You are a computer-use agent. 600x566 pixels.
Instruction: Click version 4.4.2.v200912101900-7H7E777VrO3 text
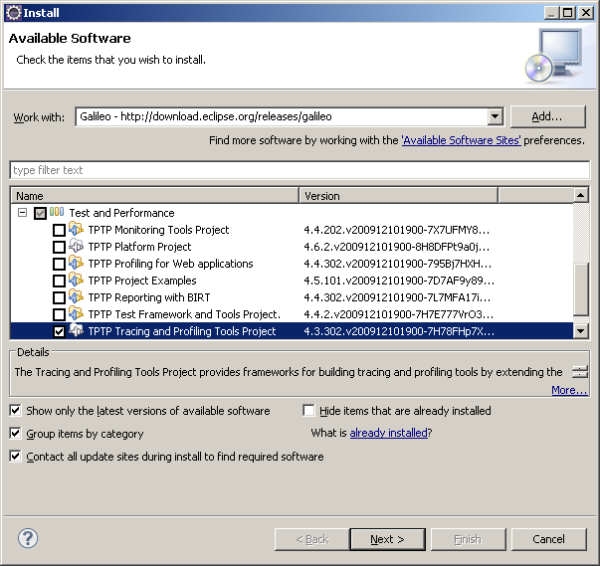[x=398, y=314]
